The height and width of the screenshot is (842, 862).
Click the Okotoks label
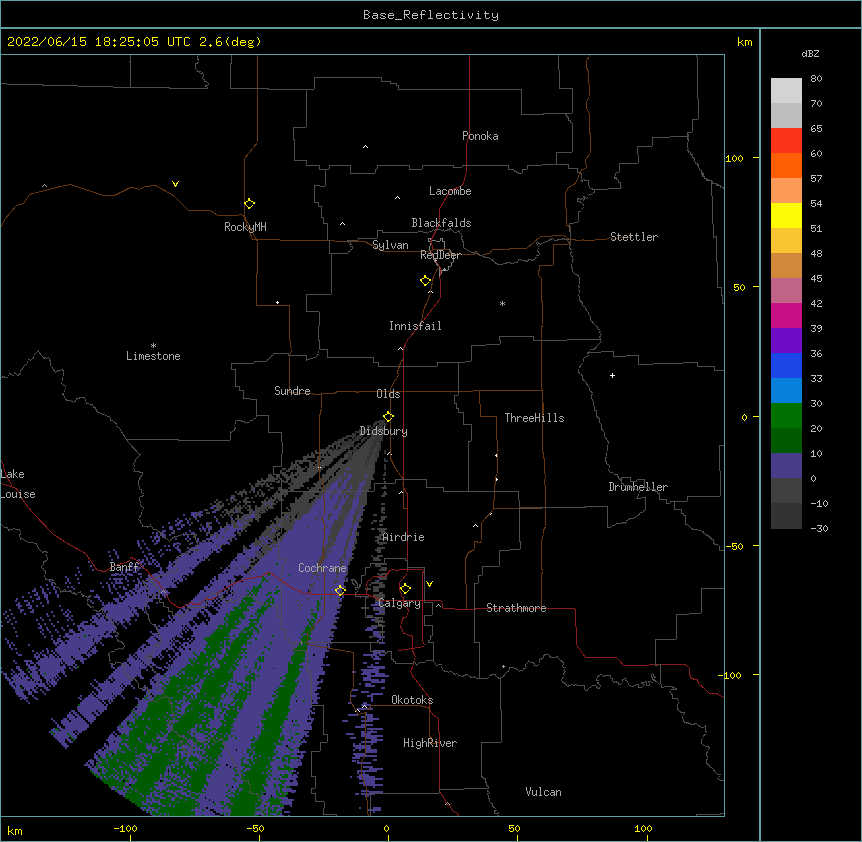tap(412, 700)
